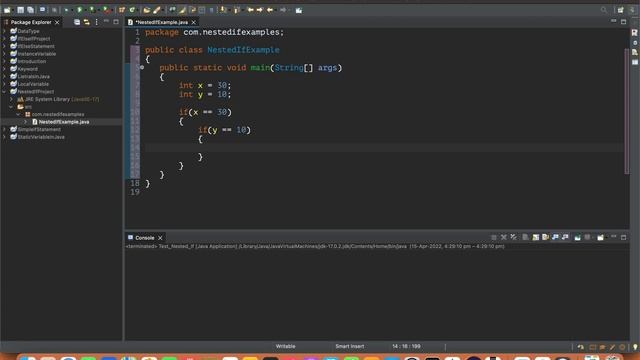The height and width of the screenshot is (360, 640).
Task: Click the Save All toolbar icon
Action: [x=30, y=10]
